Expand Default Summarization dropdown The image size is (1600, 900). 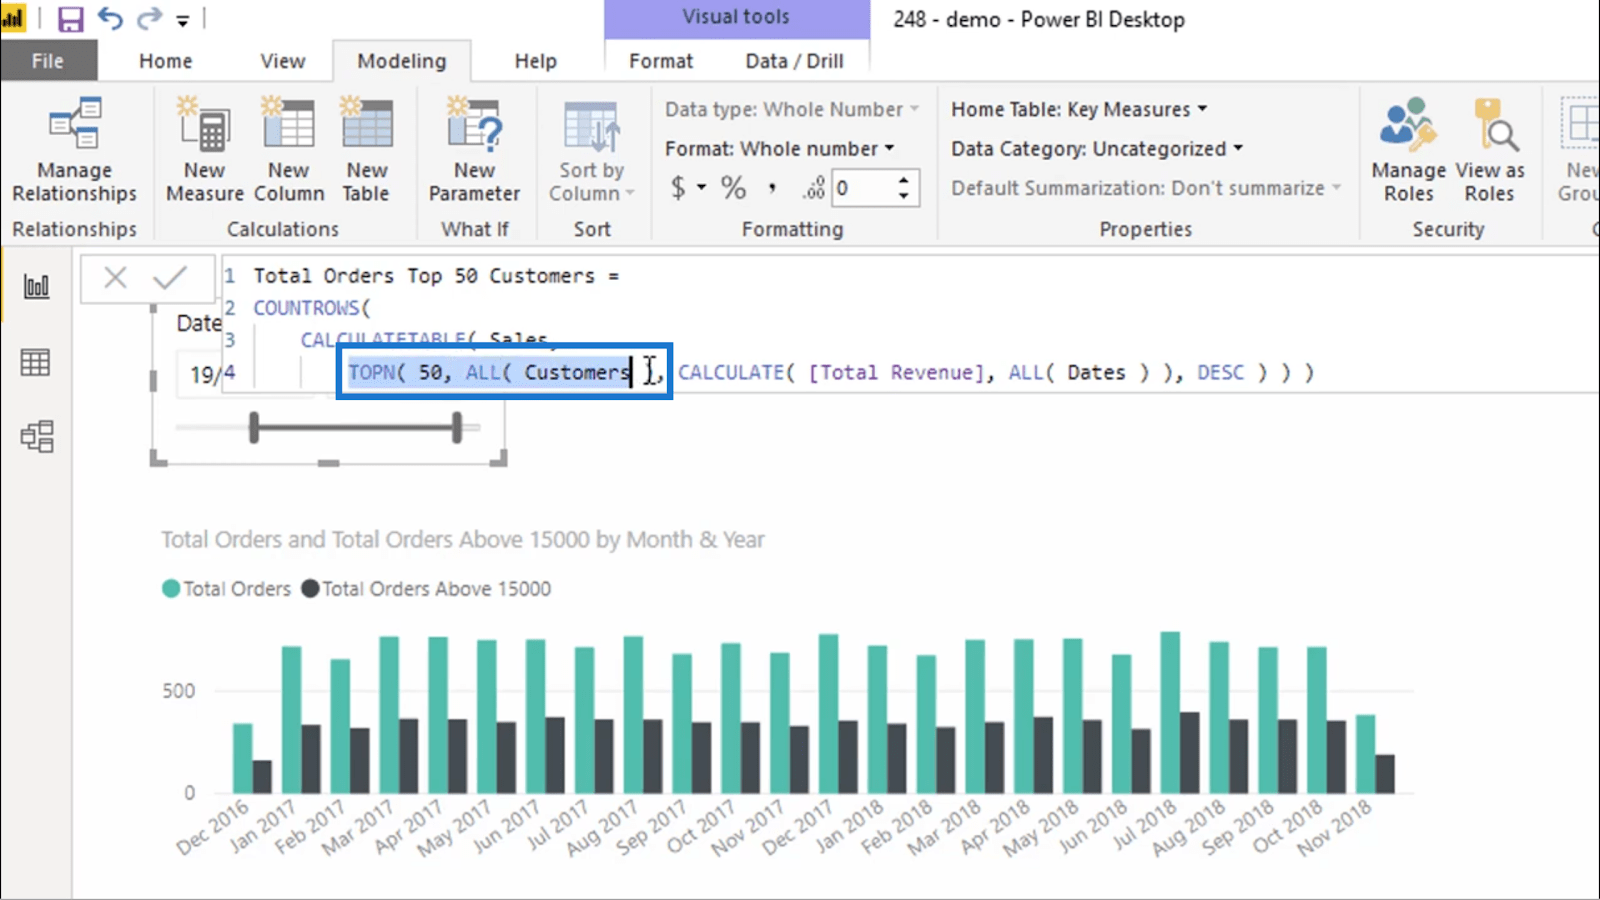[x=1146, y=187]
